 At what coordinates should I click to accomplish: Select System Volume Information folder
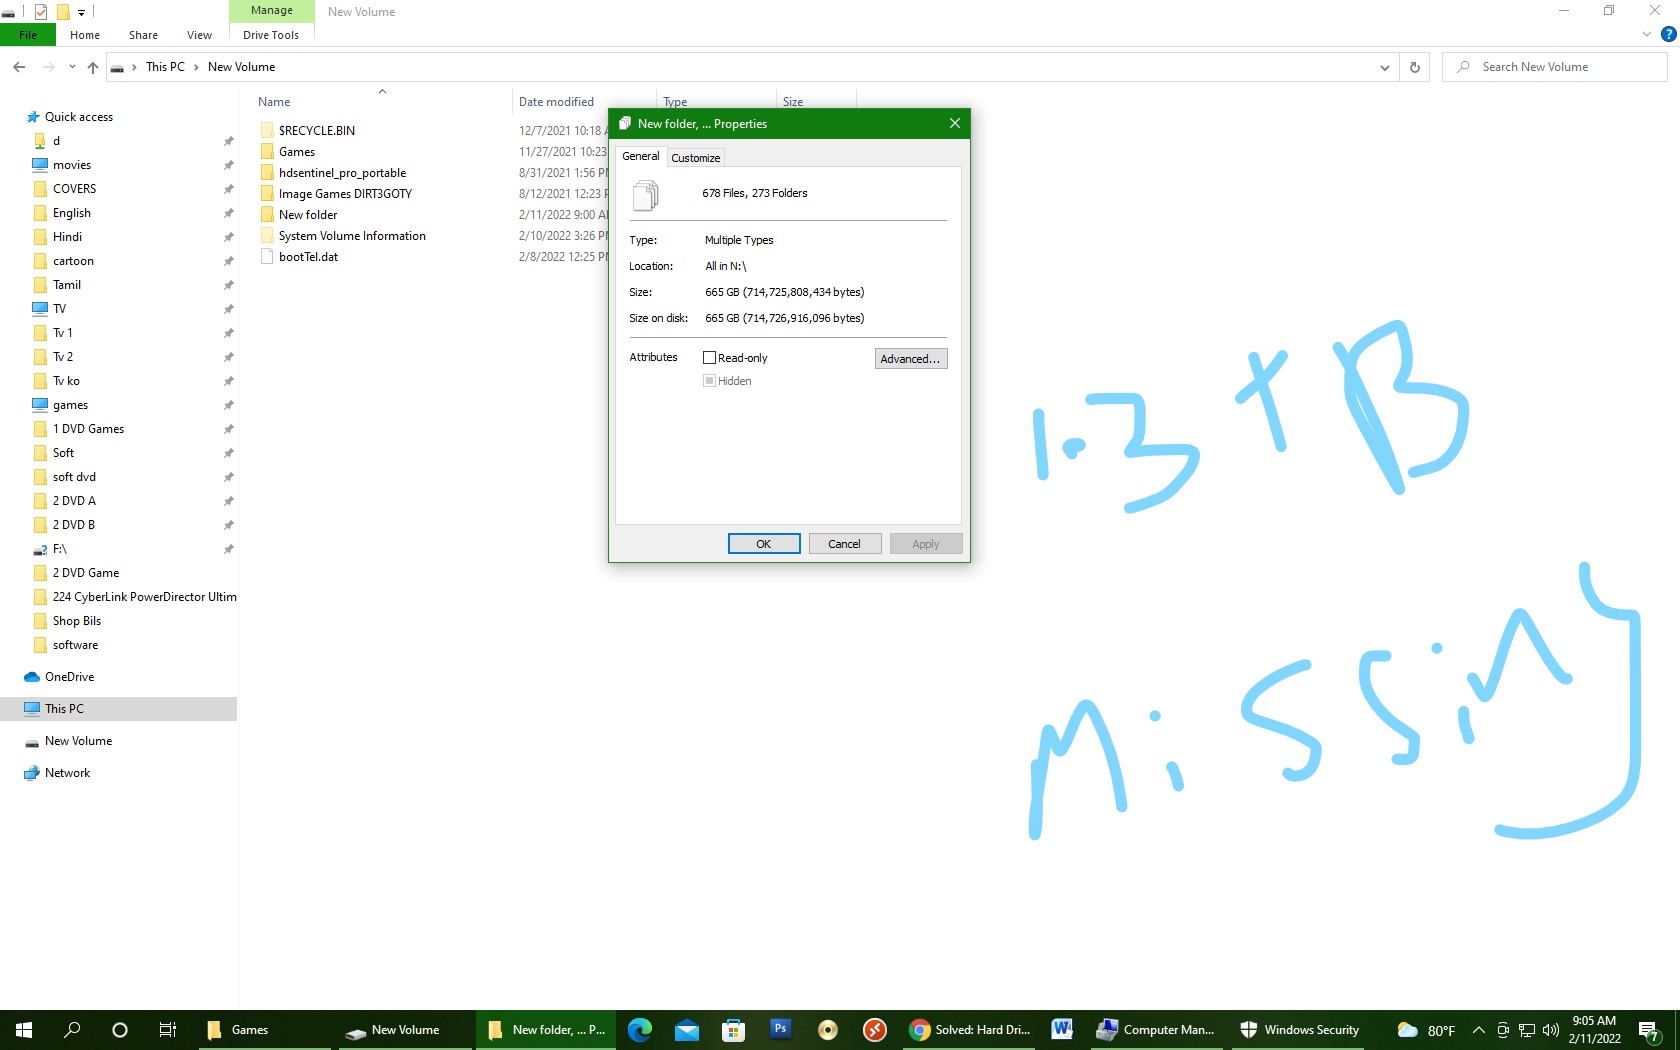(352, 236)
